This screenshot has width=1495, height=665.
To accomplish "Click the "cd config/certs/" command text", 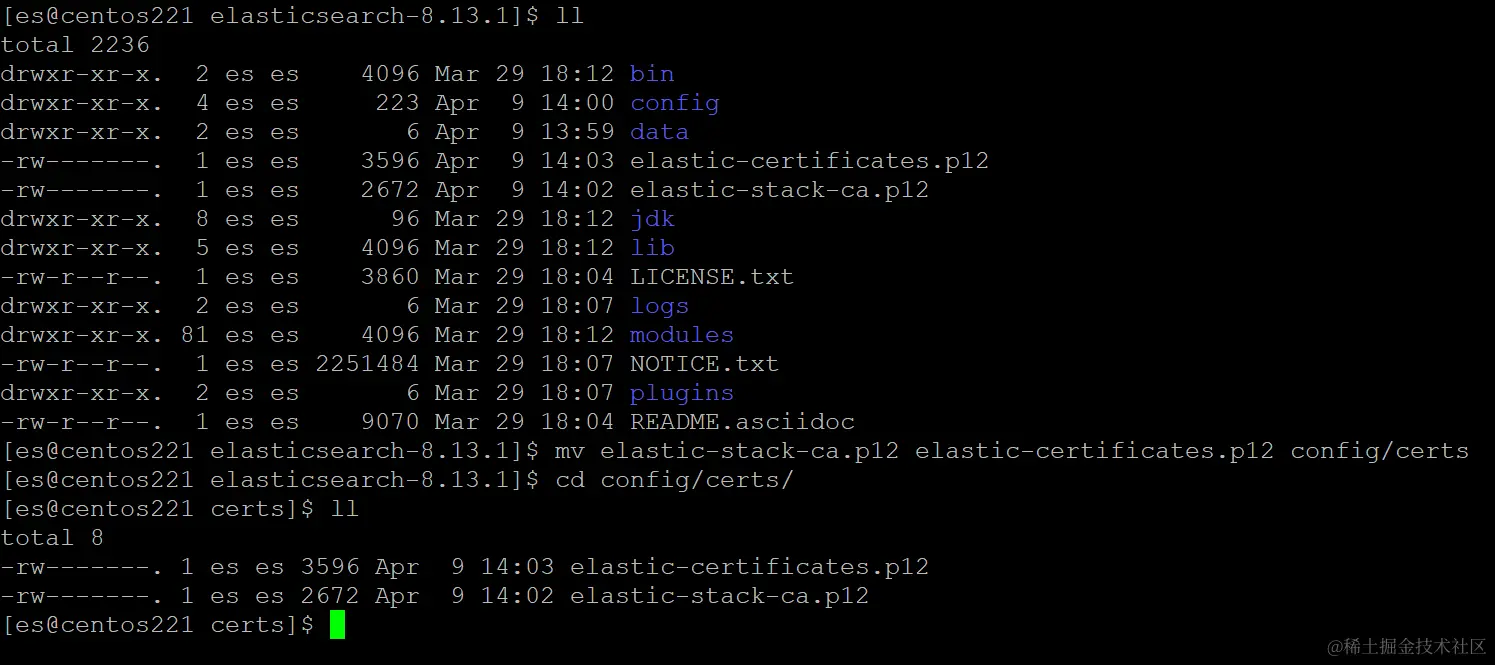I will coord(674,480).
